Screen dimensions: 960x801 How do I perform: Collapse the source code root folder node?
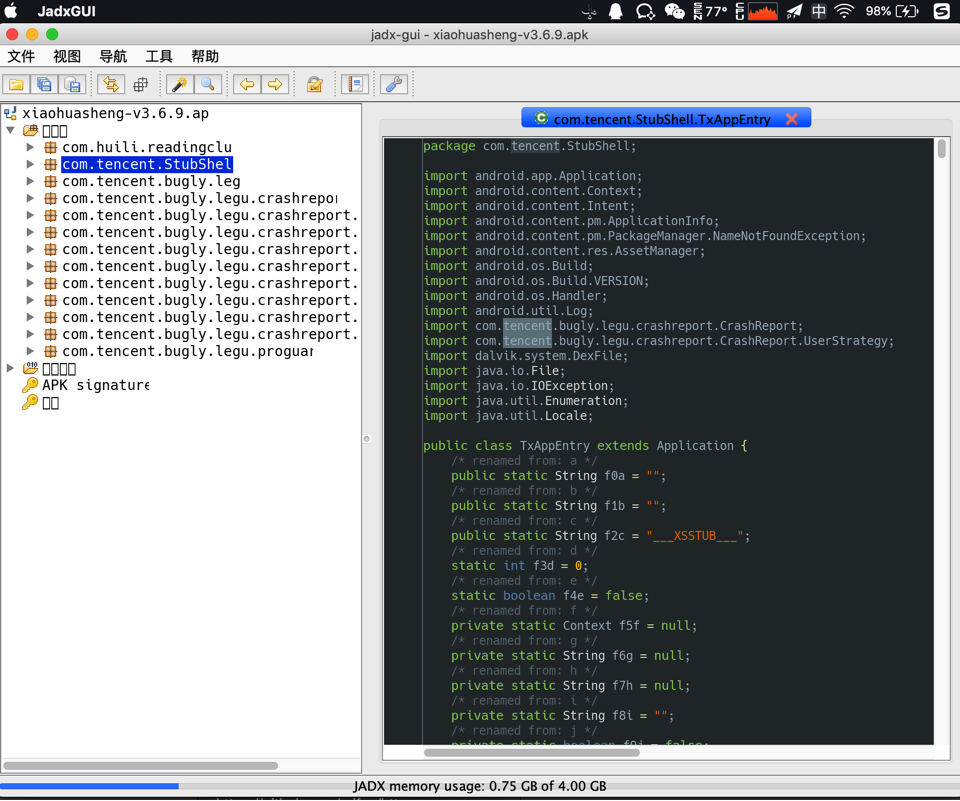pyautogui.click(x=10, y=130)
